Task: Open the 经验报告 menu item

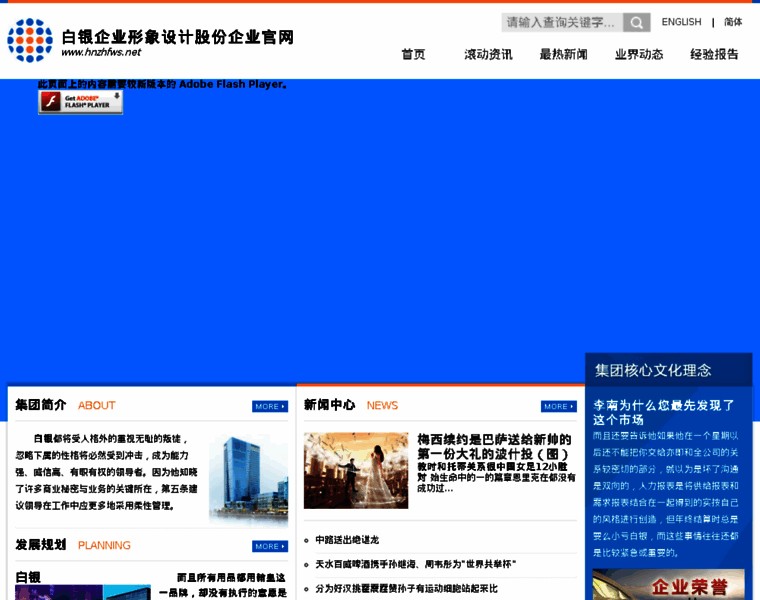Action: pos(714,54)
